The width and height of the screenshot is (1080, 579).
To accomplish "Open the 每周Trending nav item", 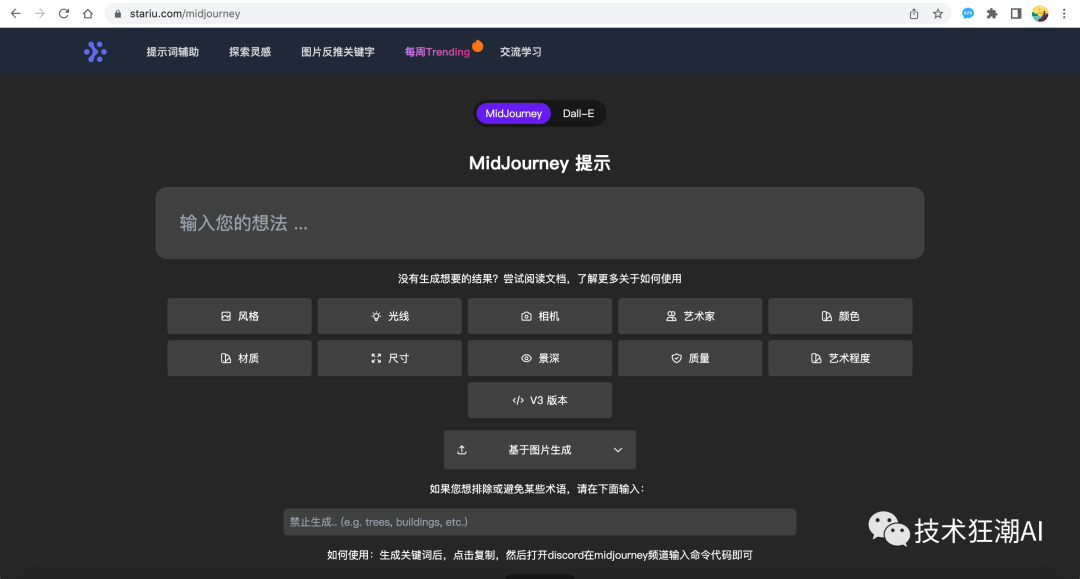I will pos(437,52).
